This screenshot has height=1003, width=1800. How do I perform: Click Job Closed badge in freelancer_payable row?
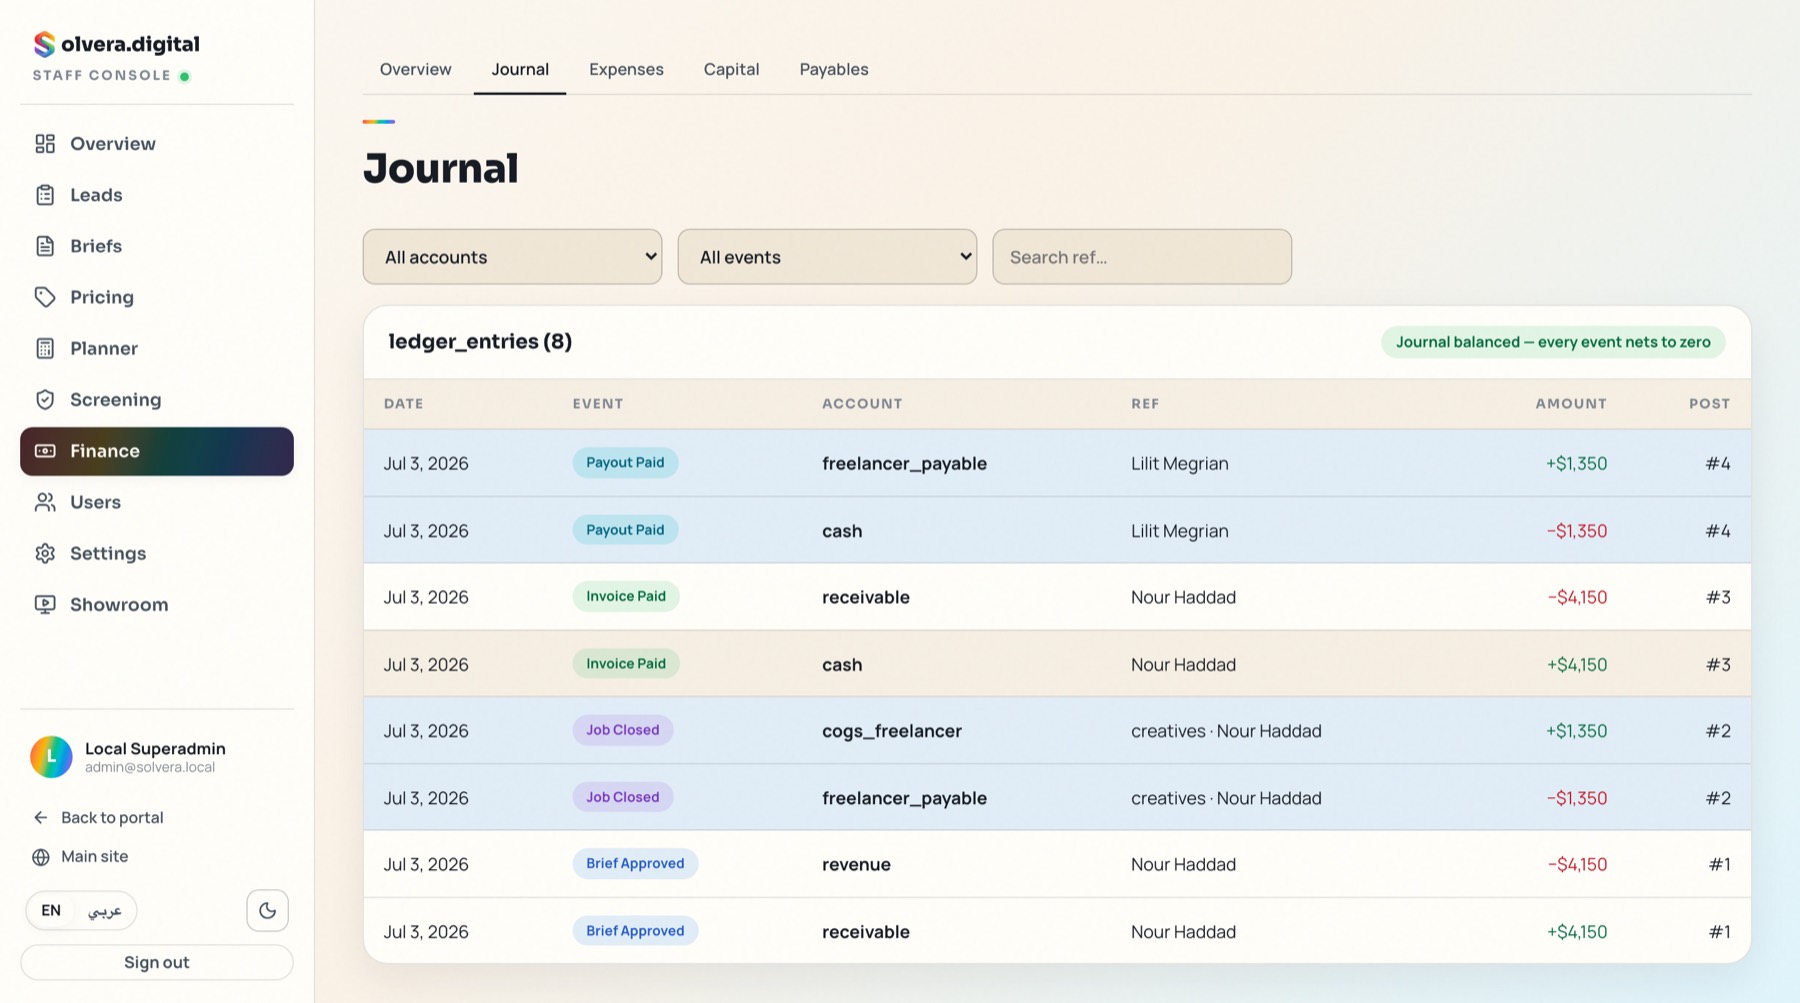click(x=623, y=797)
